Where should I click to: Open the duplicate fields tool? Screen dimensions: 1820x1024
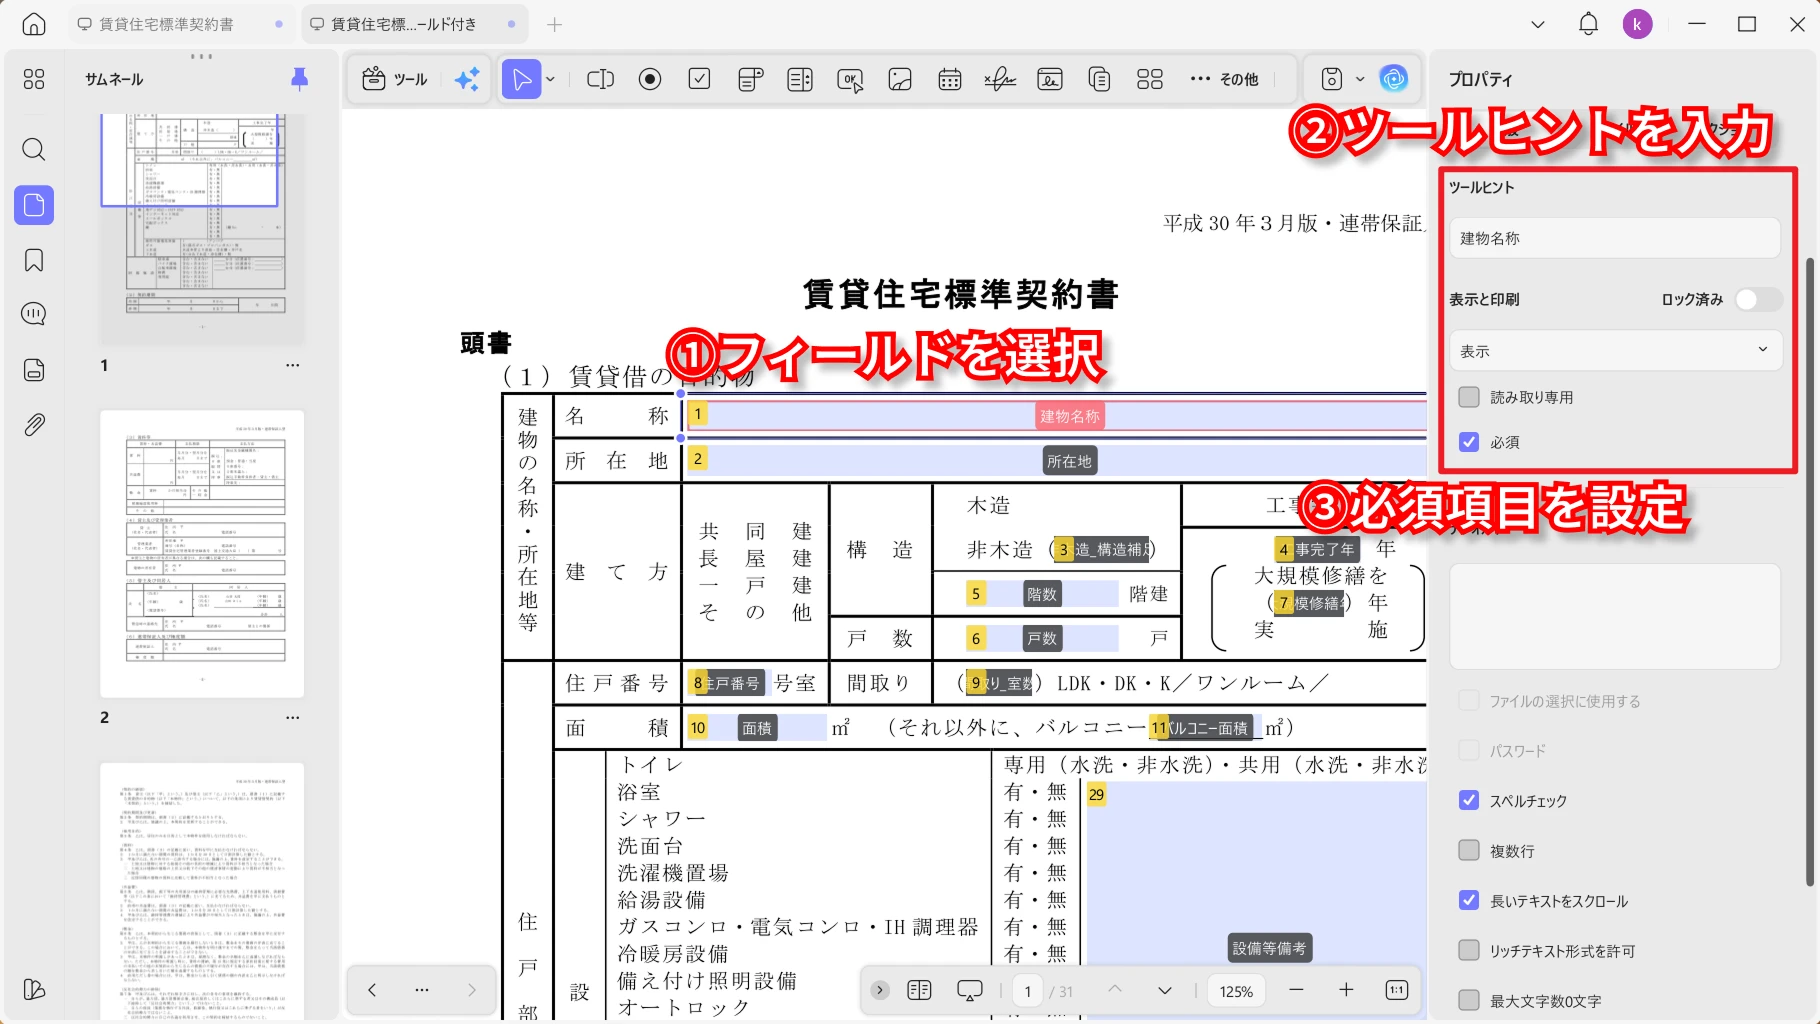pyautogui.click(x=1100, y=79)
